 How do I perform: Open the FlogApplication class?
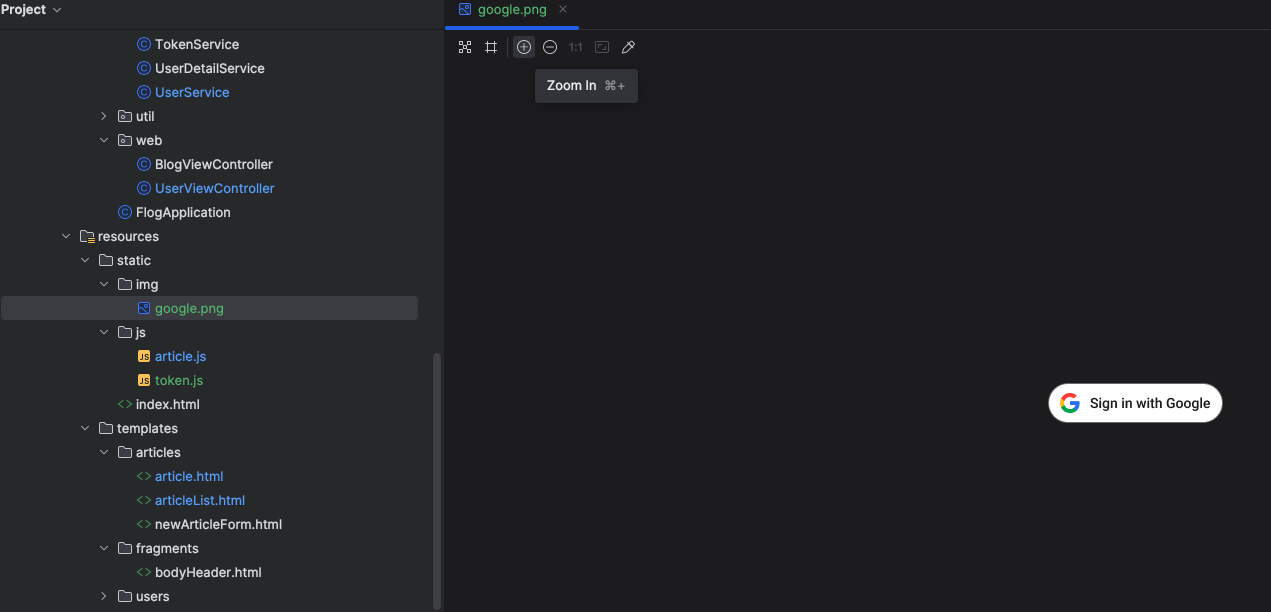183,212
